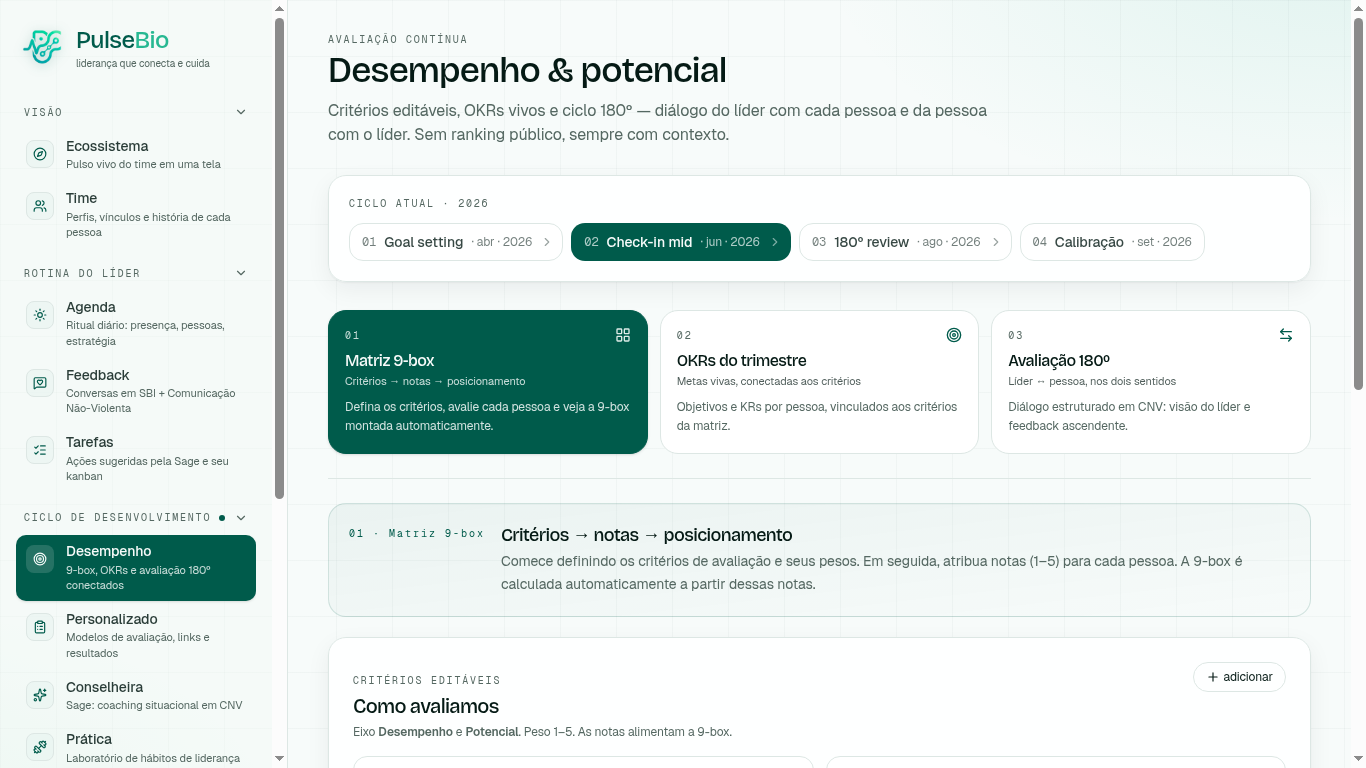Open the Feedback section
Screen dimensions: 1366x768
point(136,391)
